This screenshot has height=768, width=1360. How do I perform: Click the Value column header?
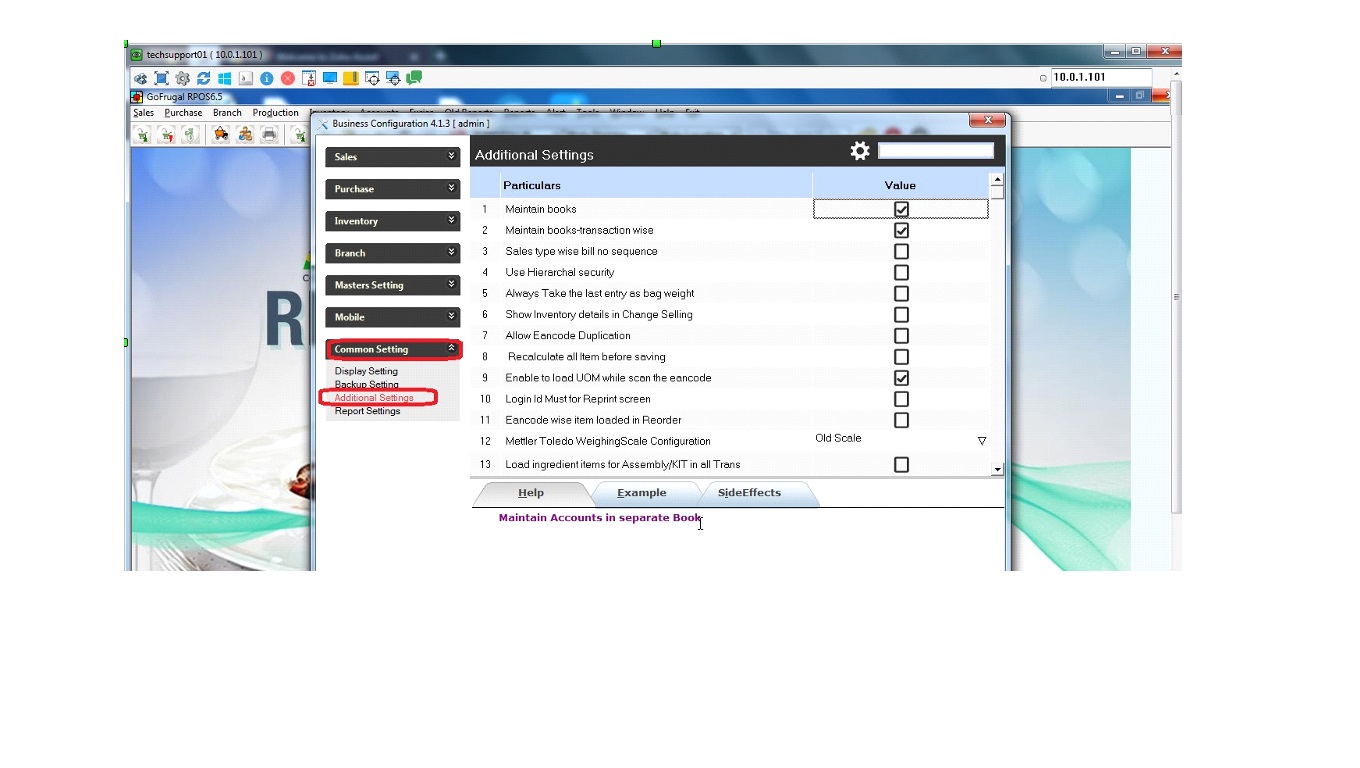900,185
